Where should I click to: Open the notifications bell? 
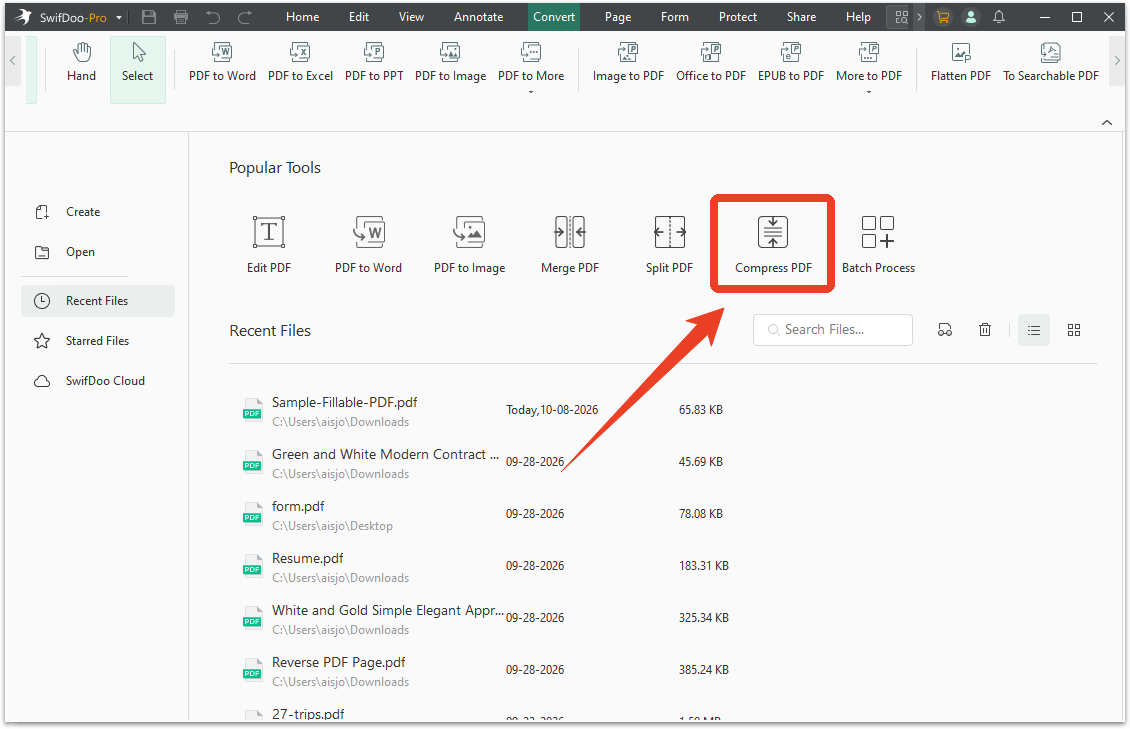click(999, 17)
